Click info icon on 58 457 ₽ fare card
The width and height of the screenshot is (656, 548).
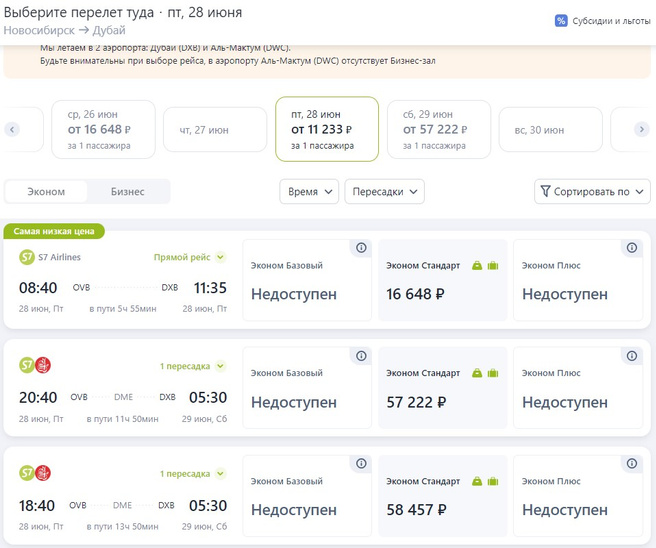coord(496,464)
